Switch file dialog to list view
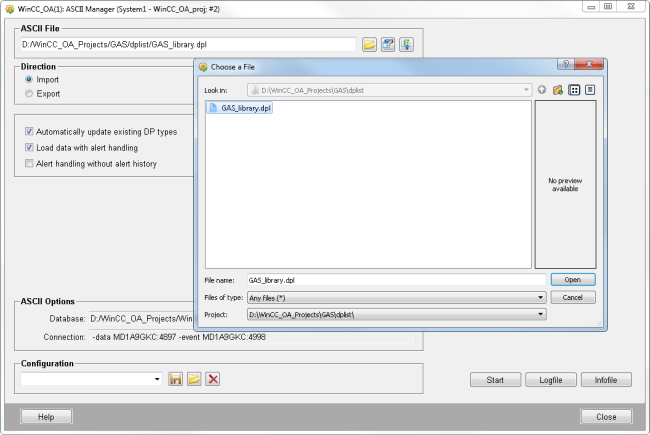650x435 pixels. coord(574,90)
